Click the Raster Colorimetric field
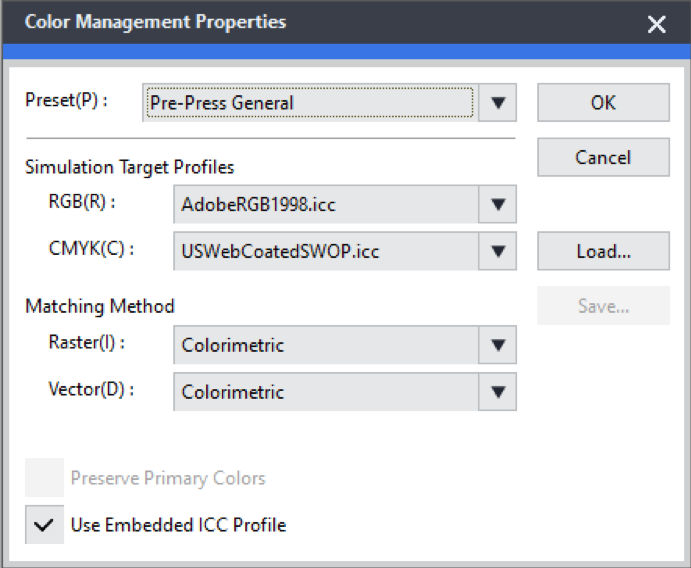 (x=326, y=345)
